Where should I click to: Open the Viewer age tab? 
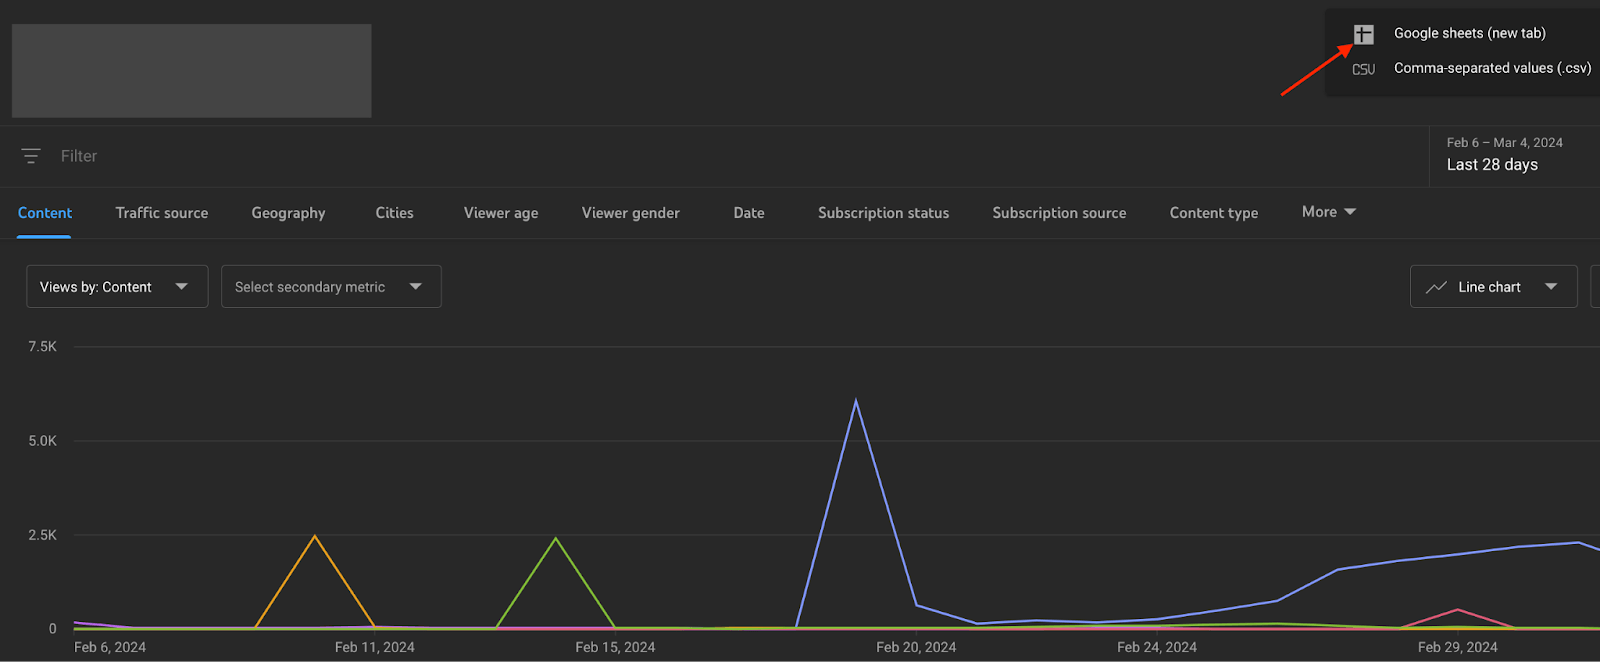click(x=501, y=213)
